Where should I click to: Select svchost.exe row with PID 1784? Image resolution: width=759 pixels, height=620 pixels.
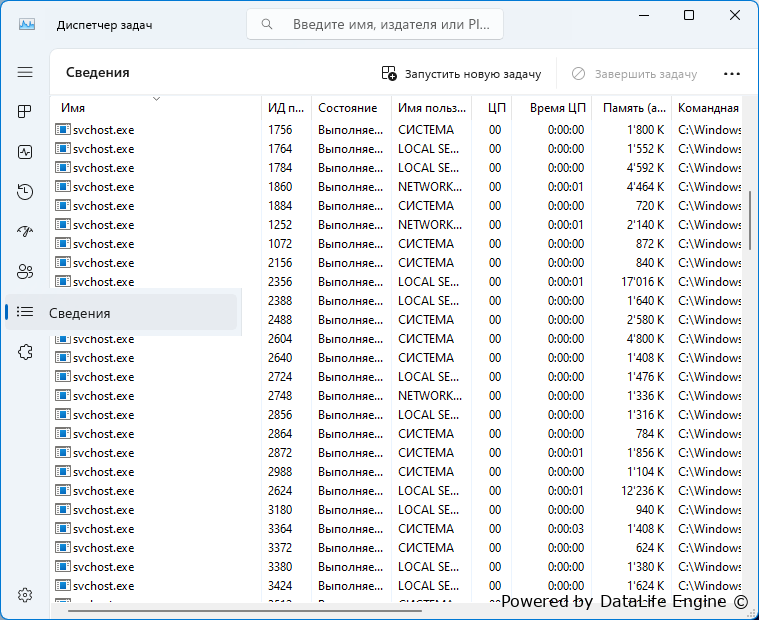396,168
